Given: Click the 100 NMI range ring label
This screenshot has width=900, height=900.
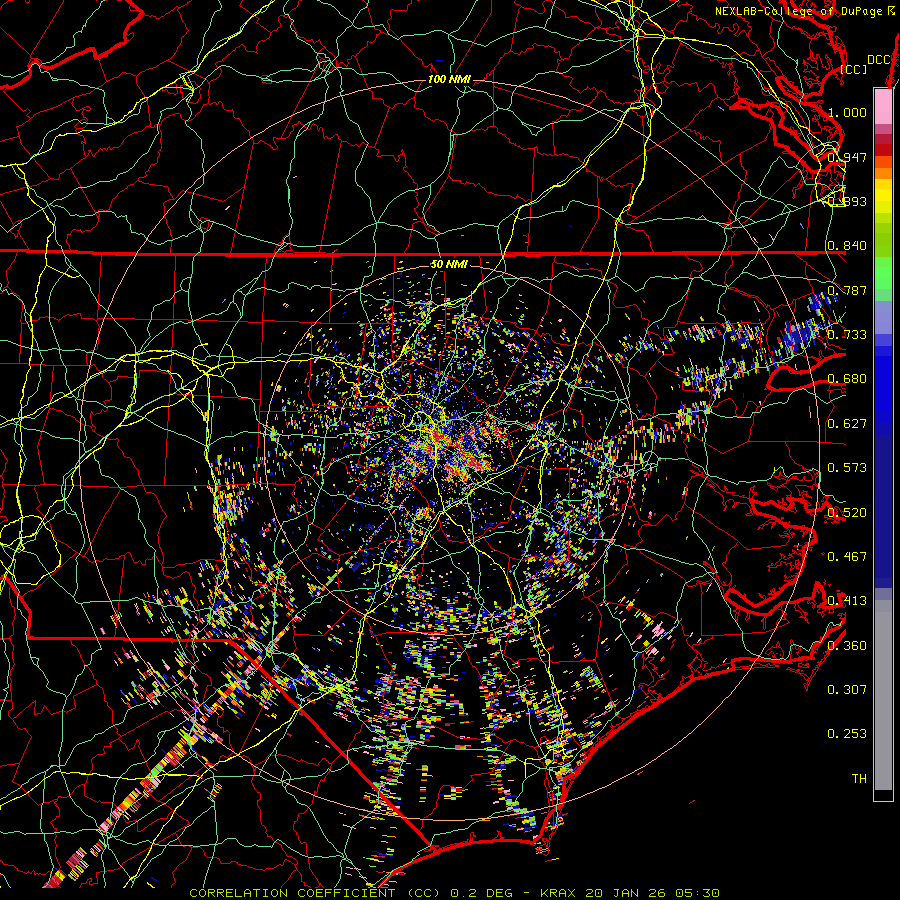Looking at the screenshot, I should (449, 79).
